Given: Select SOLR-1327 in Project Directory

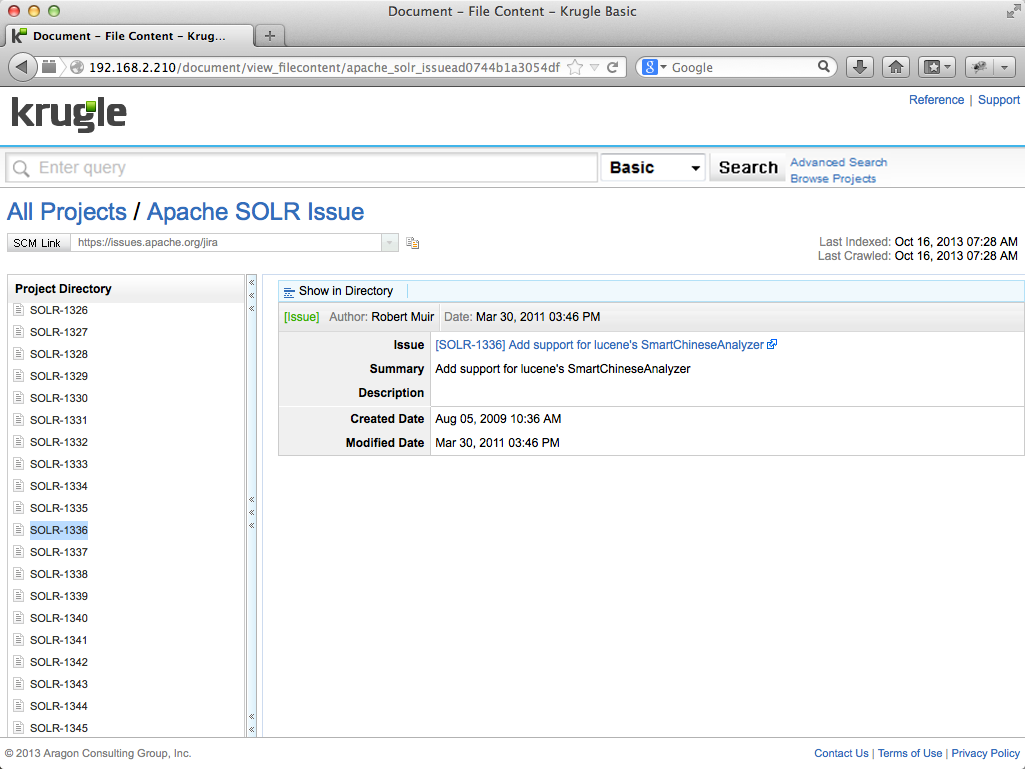Looking at the screenshot, I should click(59, 332).
